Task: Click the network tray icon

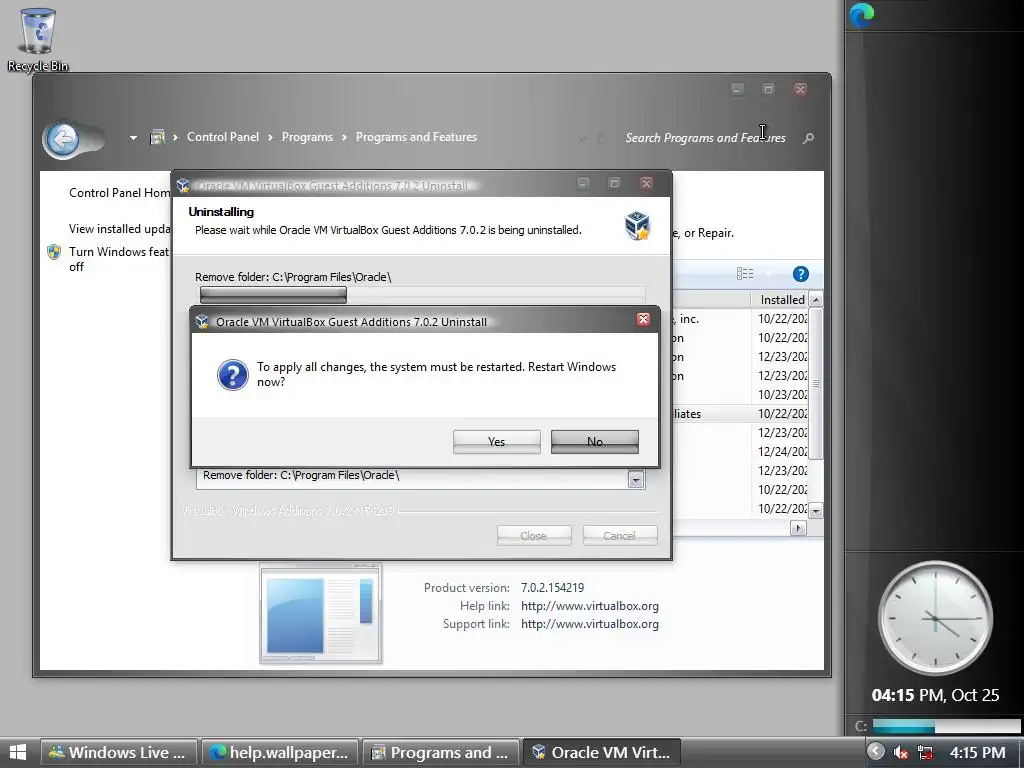Action: tap(925, 753)
